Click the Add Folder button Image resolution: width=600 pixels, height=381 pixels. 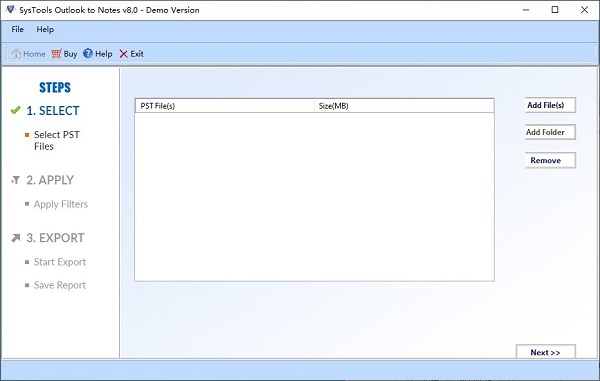(550, 132)
